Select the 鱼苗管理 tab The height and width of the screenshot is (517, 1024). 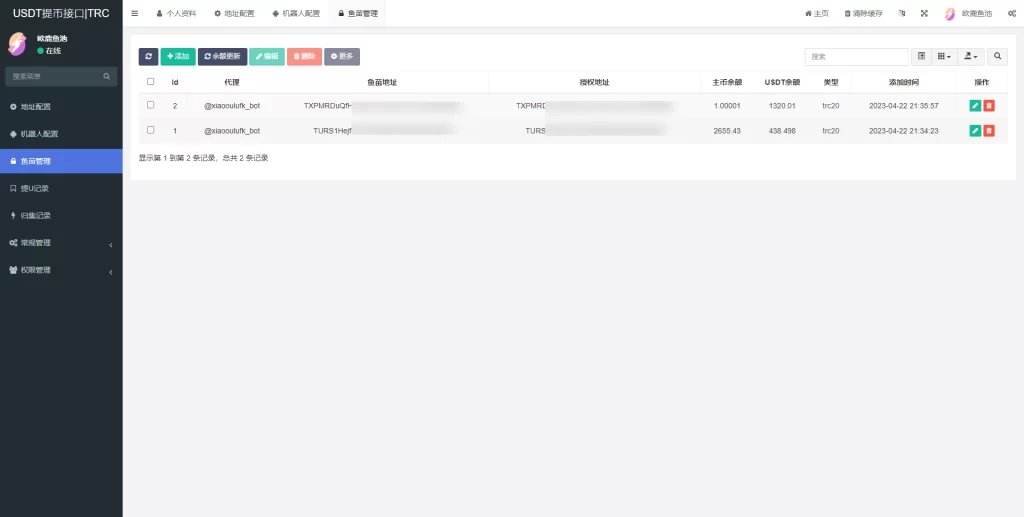[x=358, y=13]
